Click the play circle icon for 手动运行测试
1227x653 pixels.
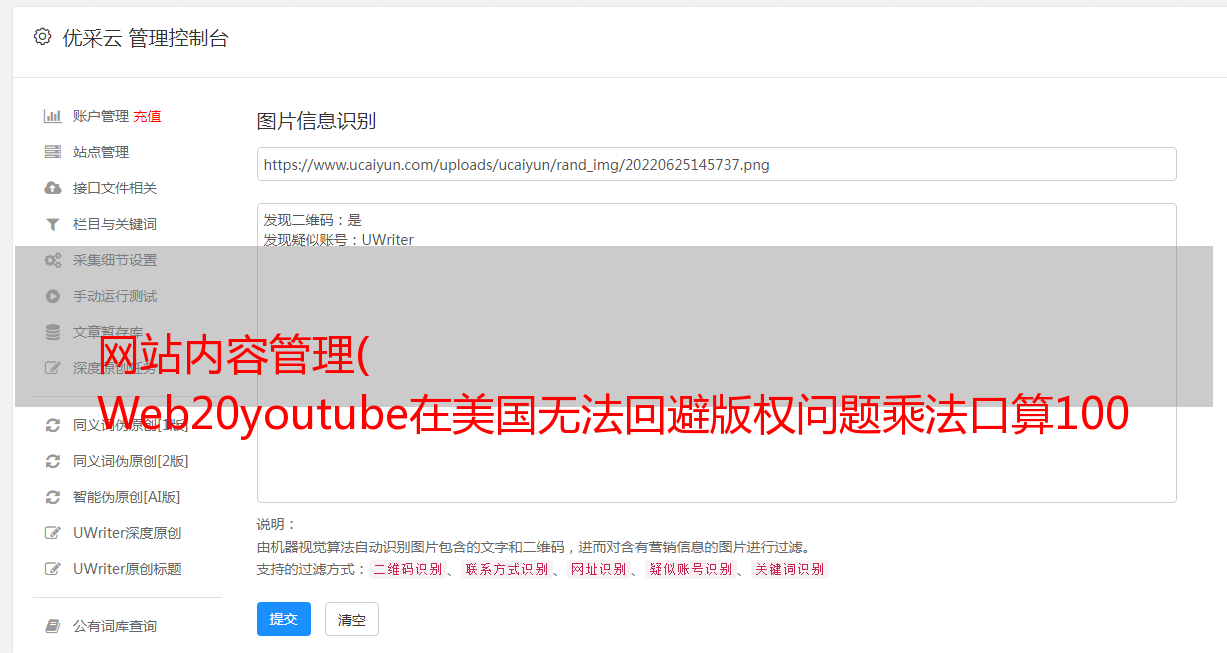click(x=53, y=296)
